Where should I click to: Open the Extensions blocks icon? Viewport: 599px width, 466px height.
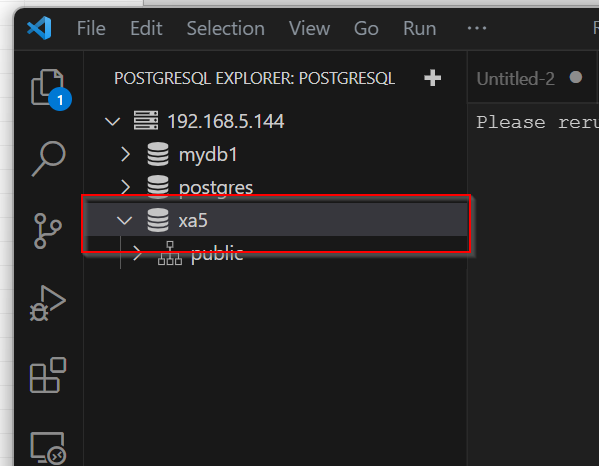[48, 375]
